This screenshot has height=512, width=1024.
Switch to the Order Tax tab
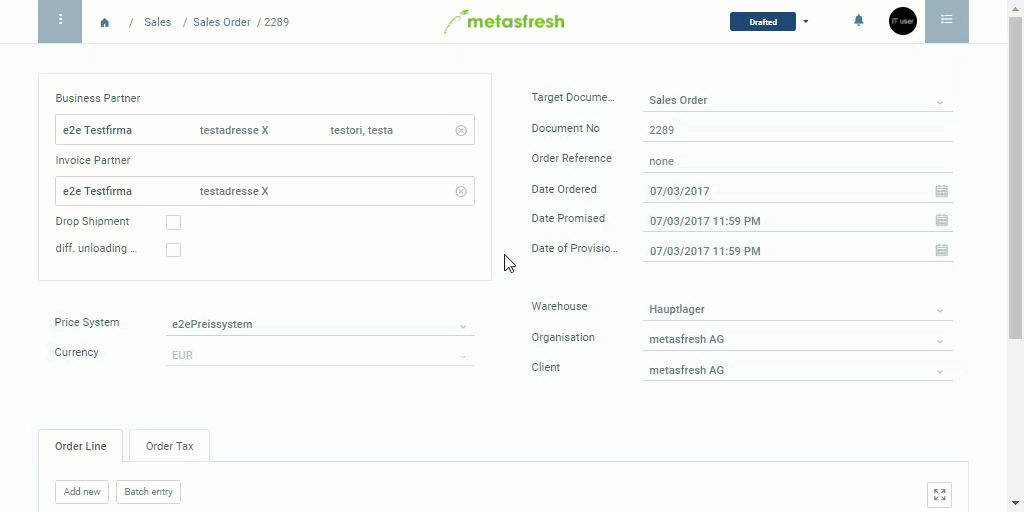(169, 446)
